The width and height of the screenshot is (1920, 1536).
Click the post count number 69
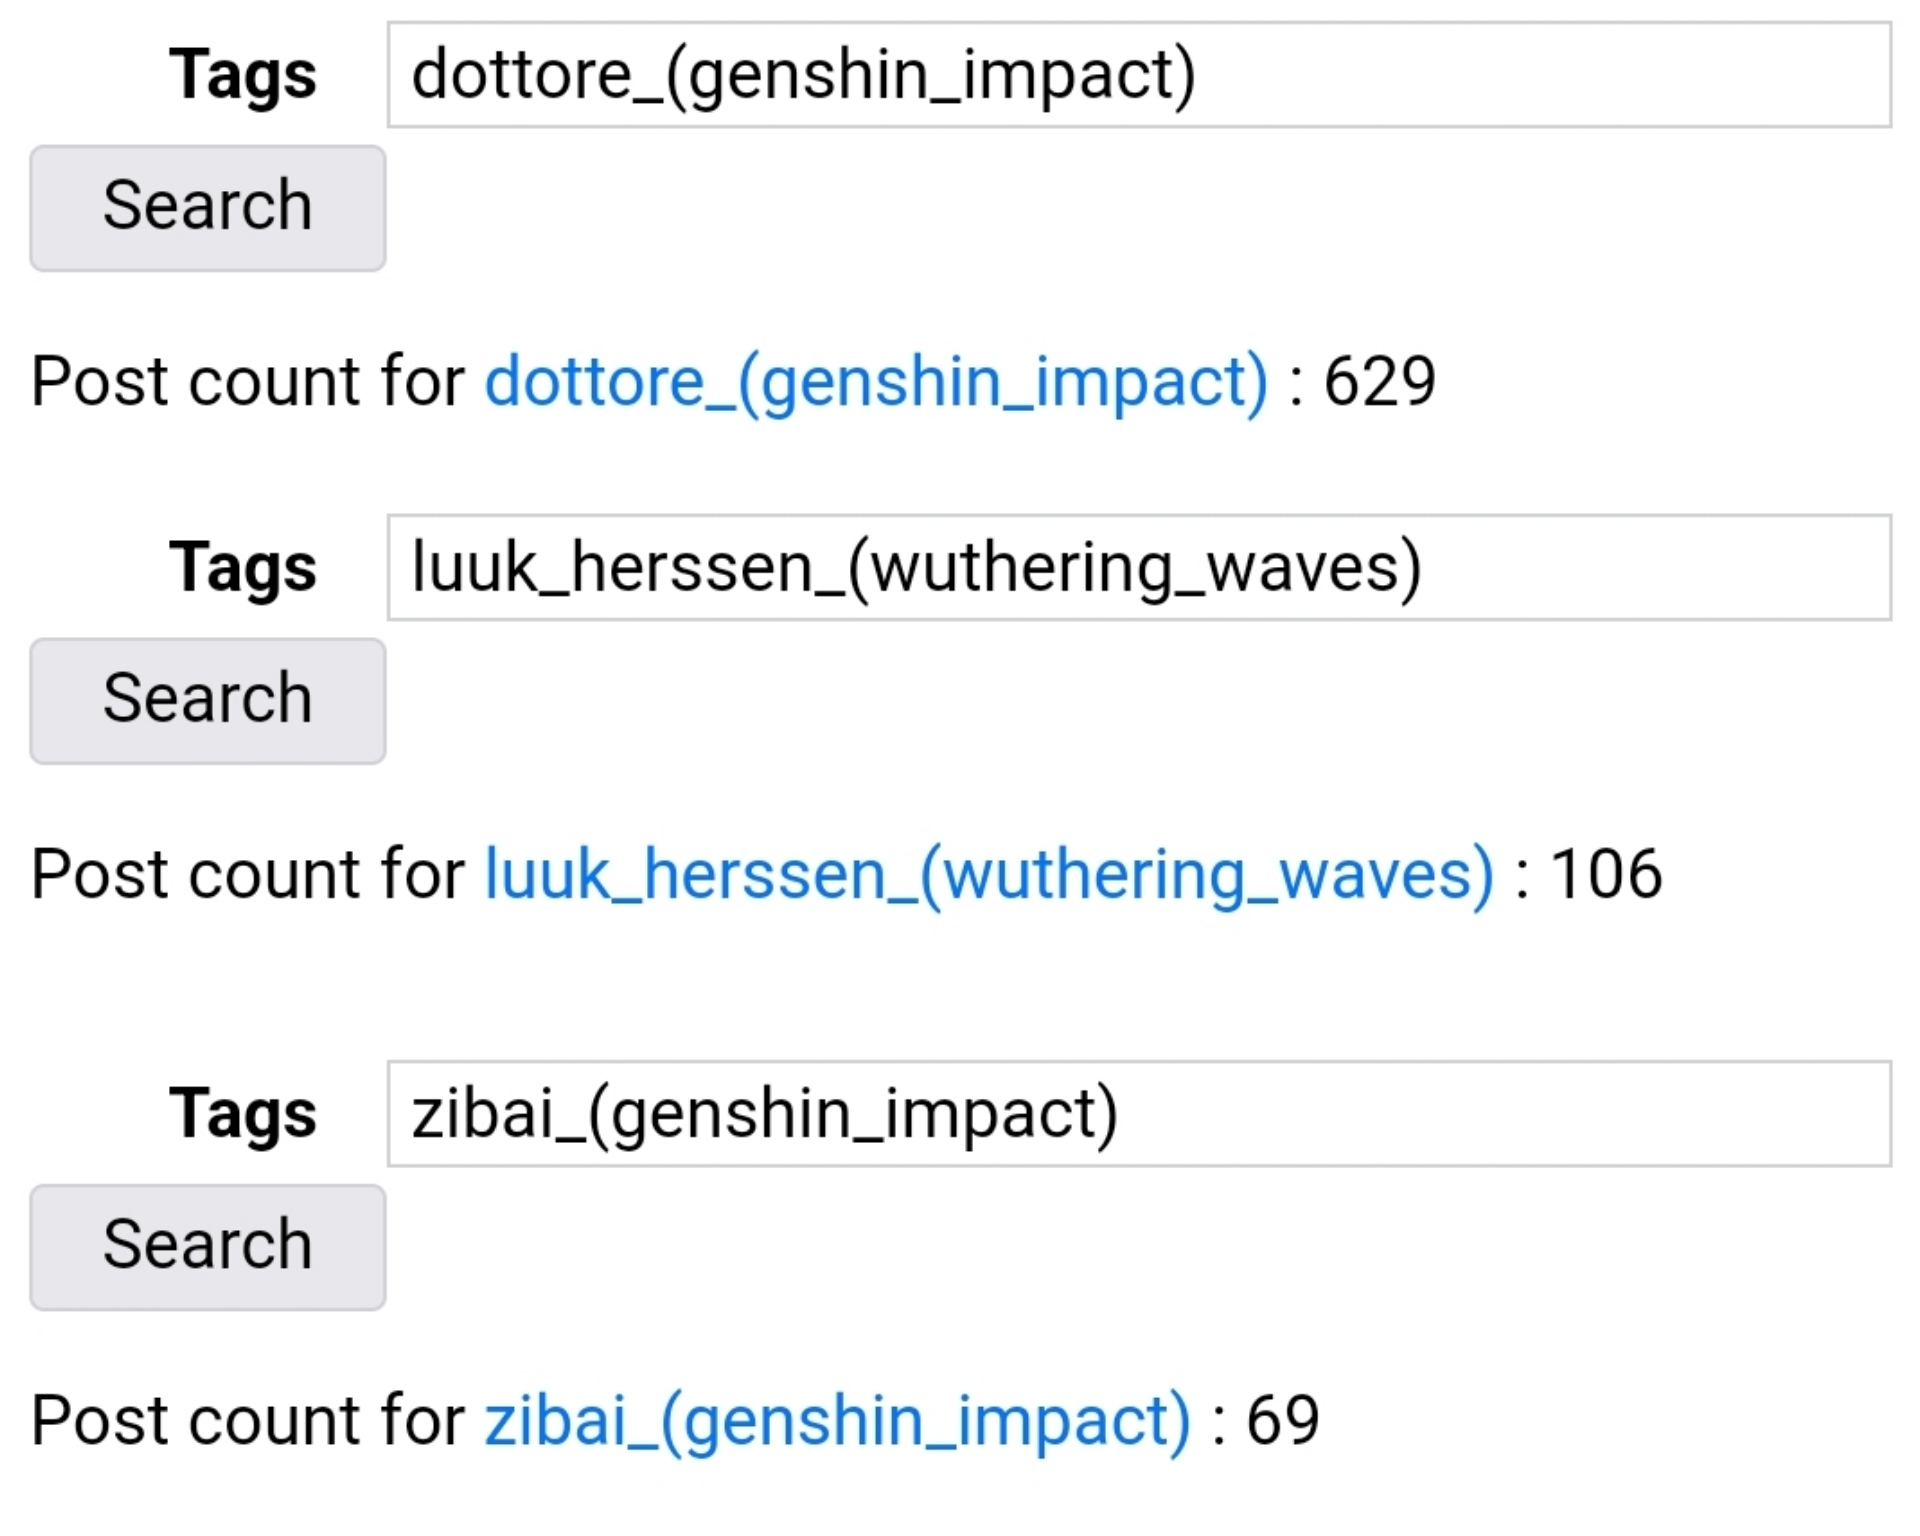1283,1420
